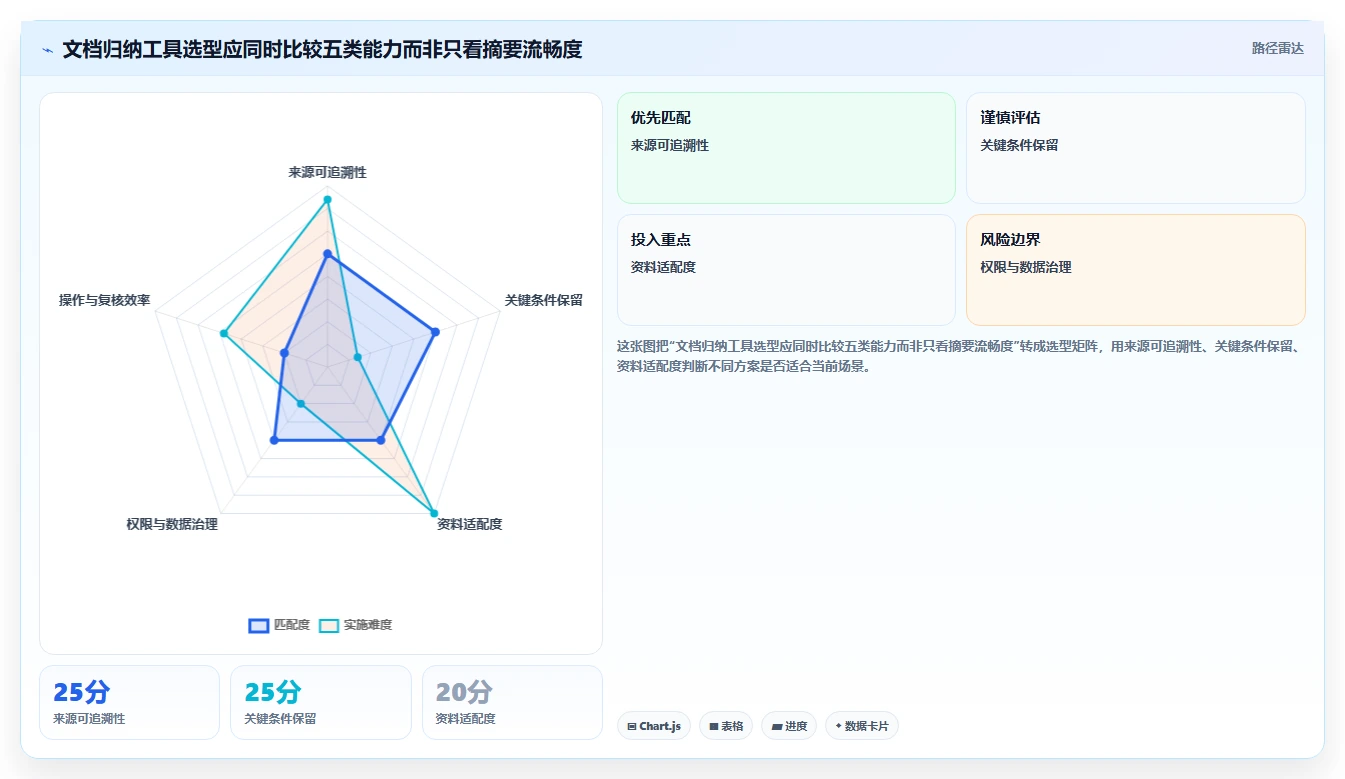Click the teal data point on 操作与复核效率 axis
This screenshot has width=1345, height=779.
coord(224,333)
